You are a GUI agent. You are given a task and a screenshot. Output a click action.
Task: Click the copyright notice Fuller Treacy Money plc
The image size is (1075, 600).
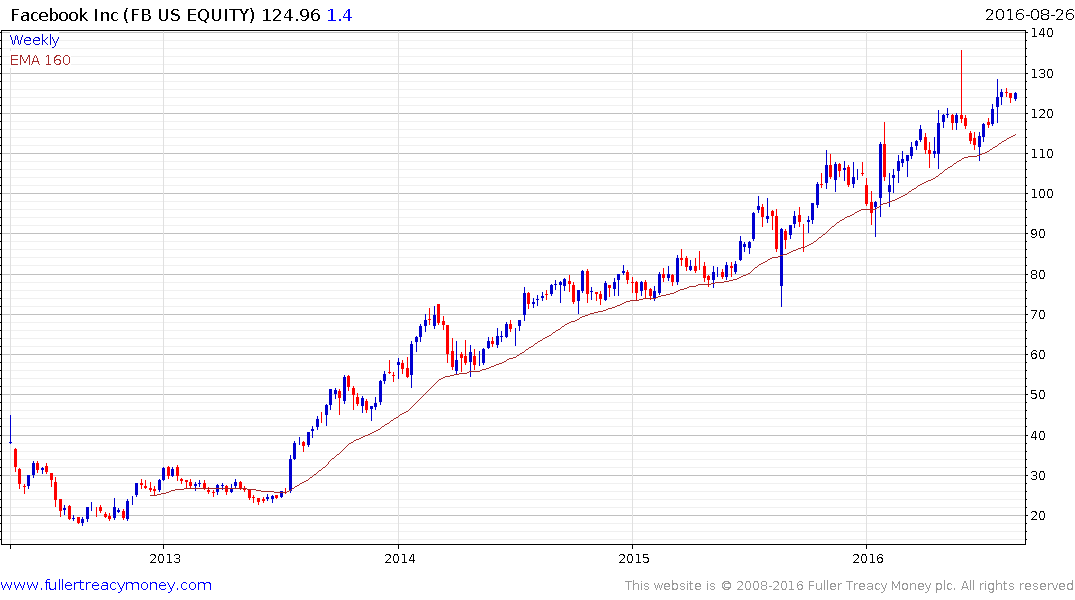coord(849,586)
